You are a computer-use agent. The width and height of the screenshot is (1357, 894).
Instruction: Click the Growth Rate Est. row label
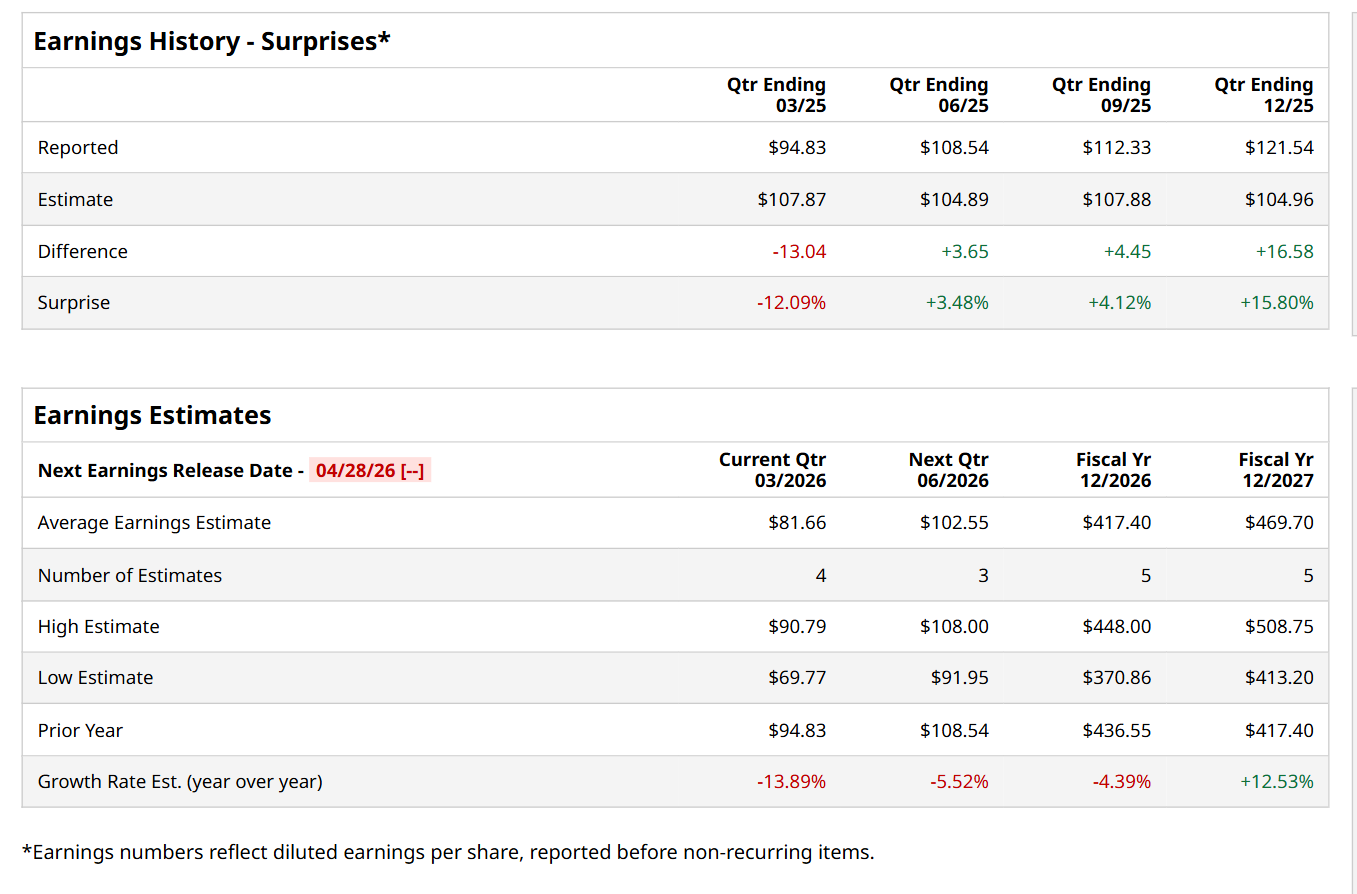(180, 782)
